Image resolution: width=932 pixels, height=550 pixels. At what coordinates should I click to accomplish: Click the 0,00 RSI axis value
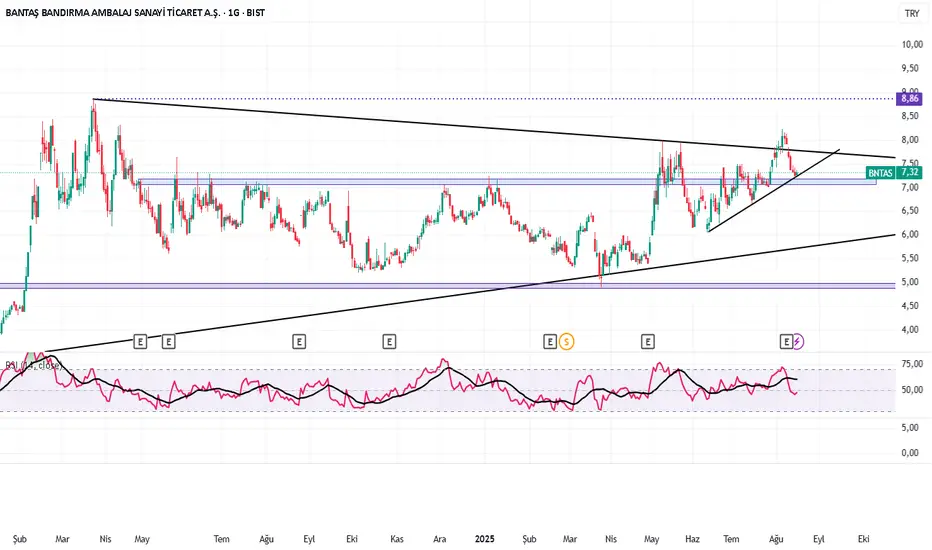909,453
